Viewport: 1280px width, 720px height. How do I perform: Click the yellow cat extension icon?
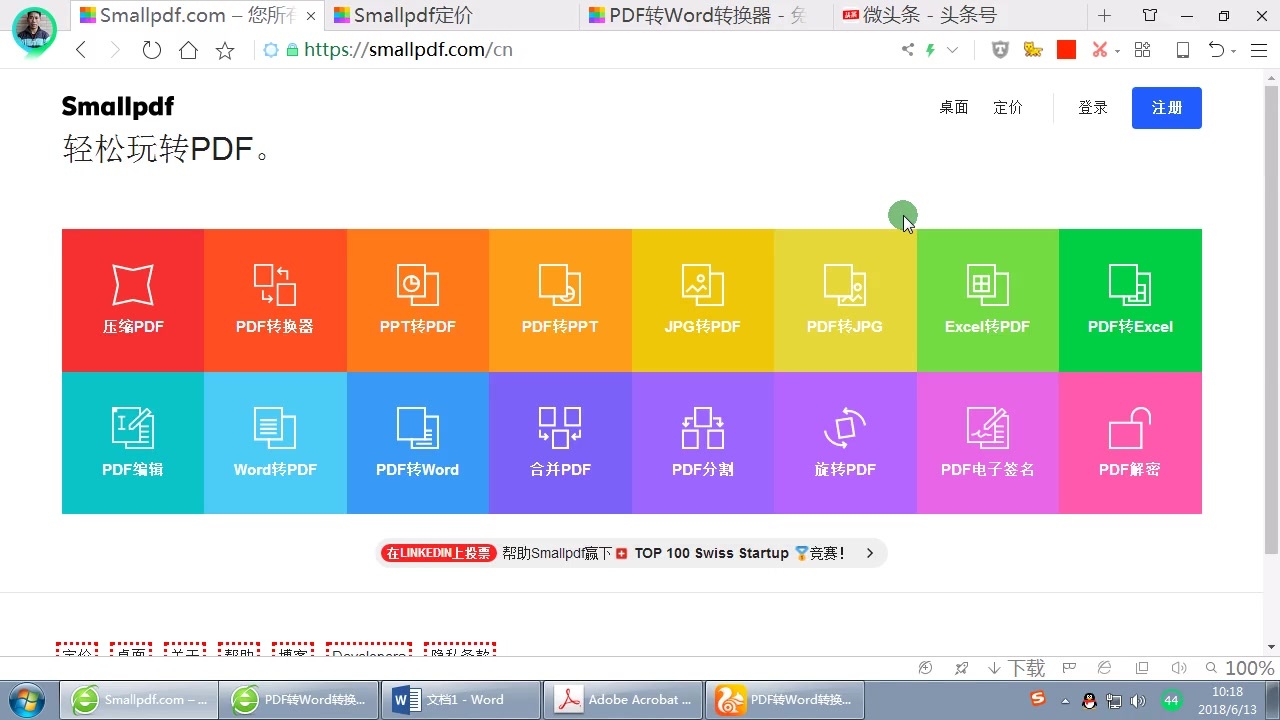[1033, 50]
